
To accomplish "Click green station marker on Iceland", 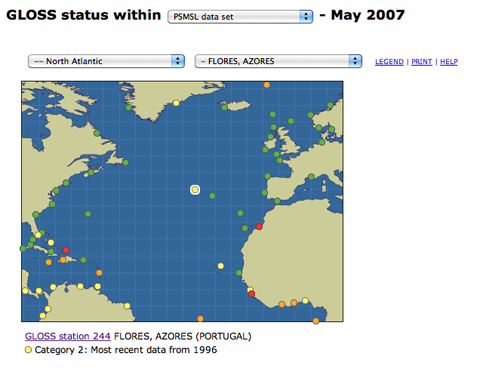I will tap(224, 107).
